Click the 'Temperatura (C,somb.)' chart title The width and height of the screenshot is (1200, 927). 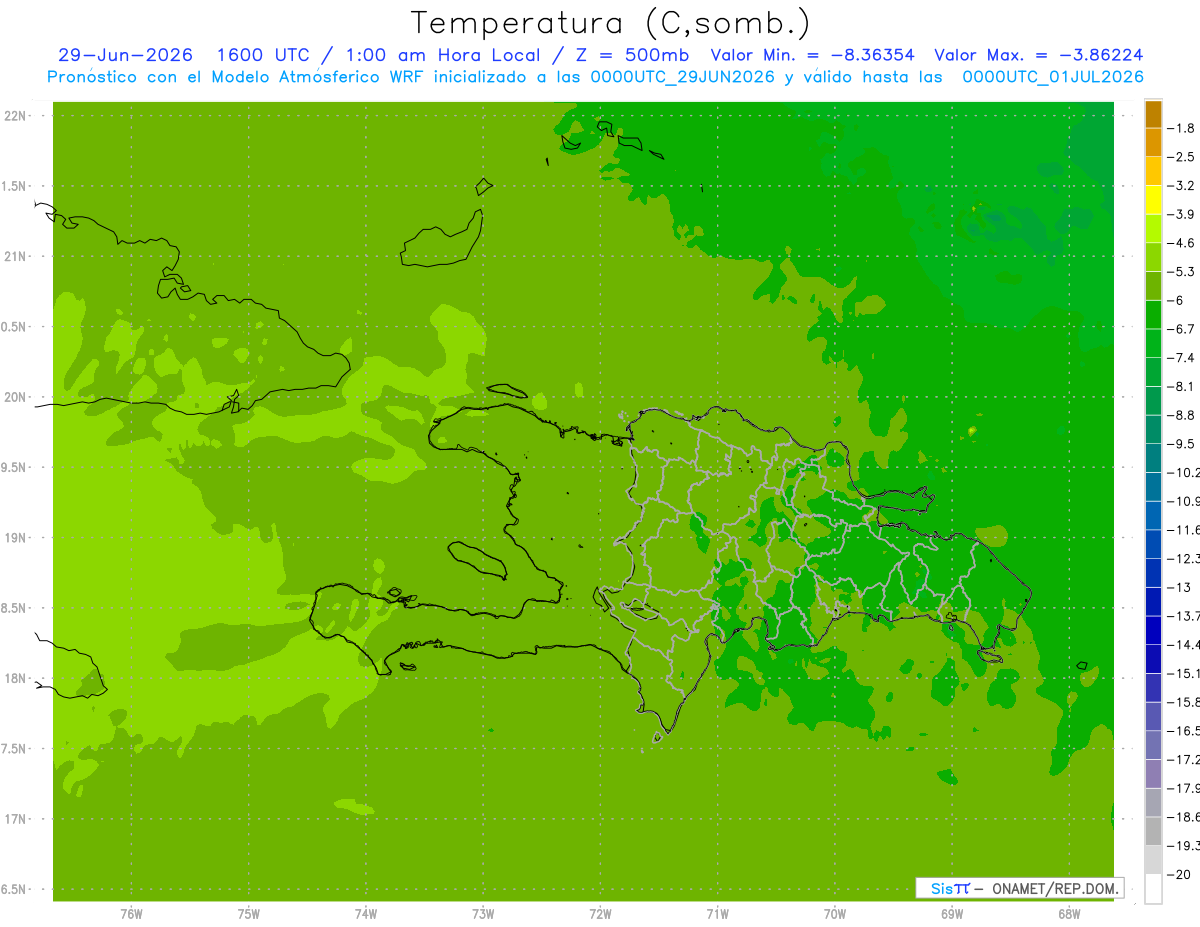610,22
